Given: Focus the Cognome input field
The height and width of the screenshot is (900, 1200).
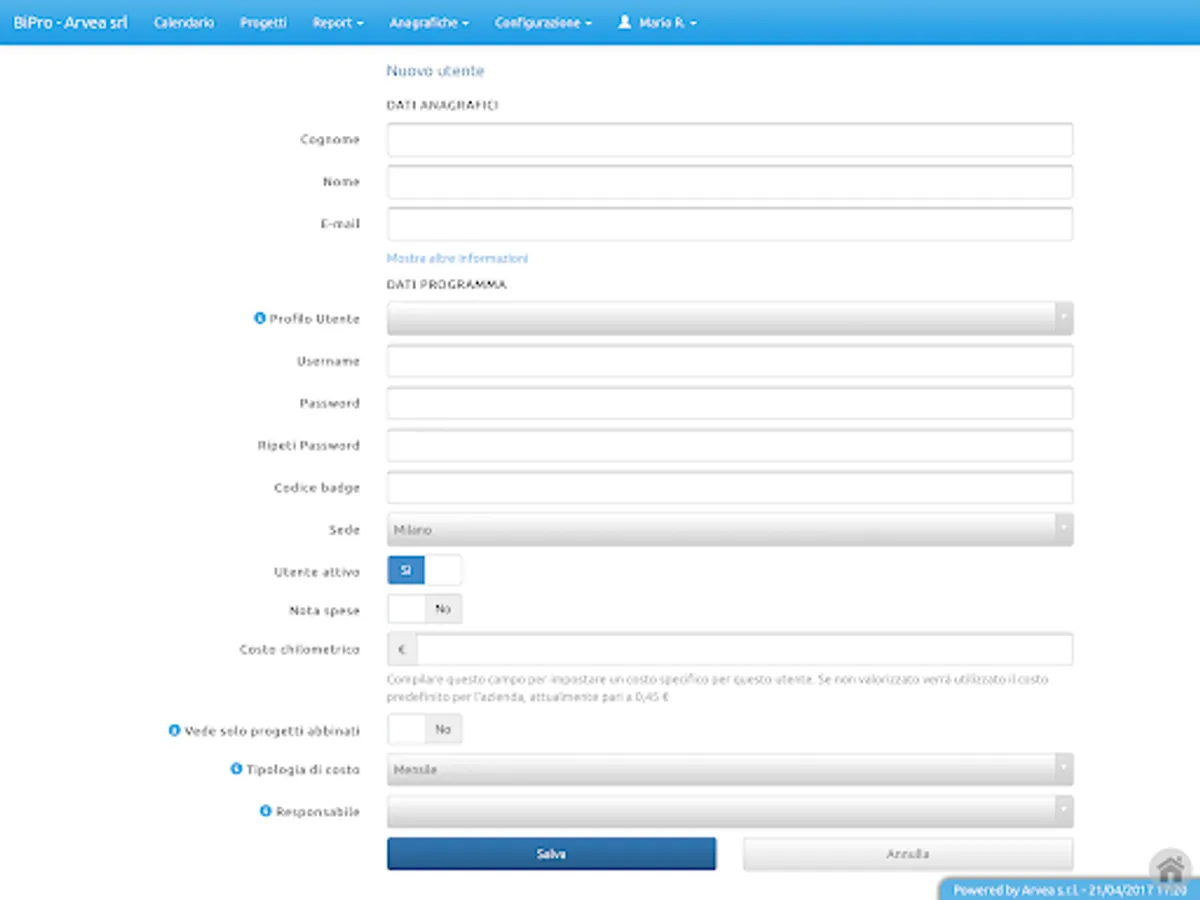Looking at the screenshot, I should [730, 140].
